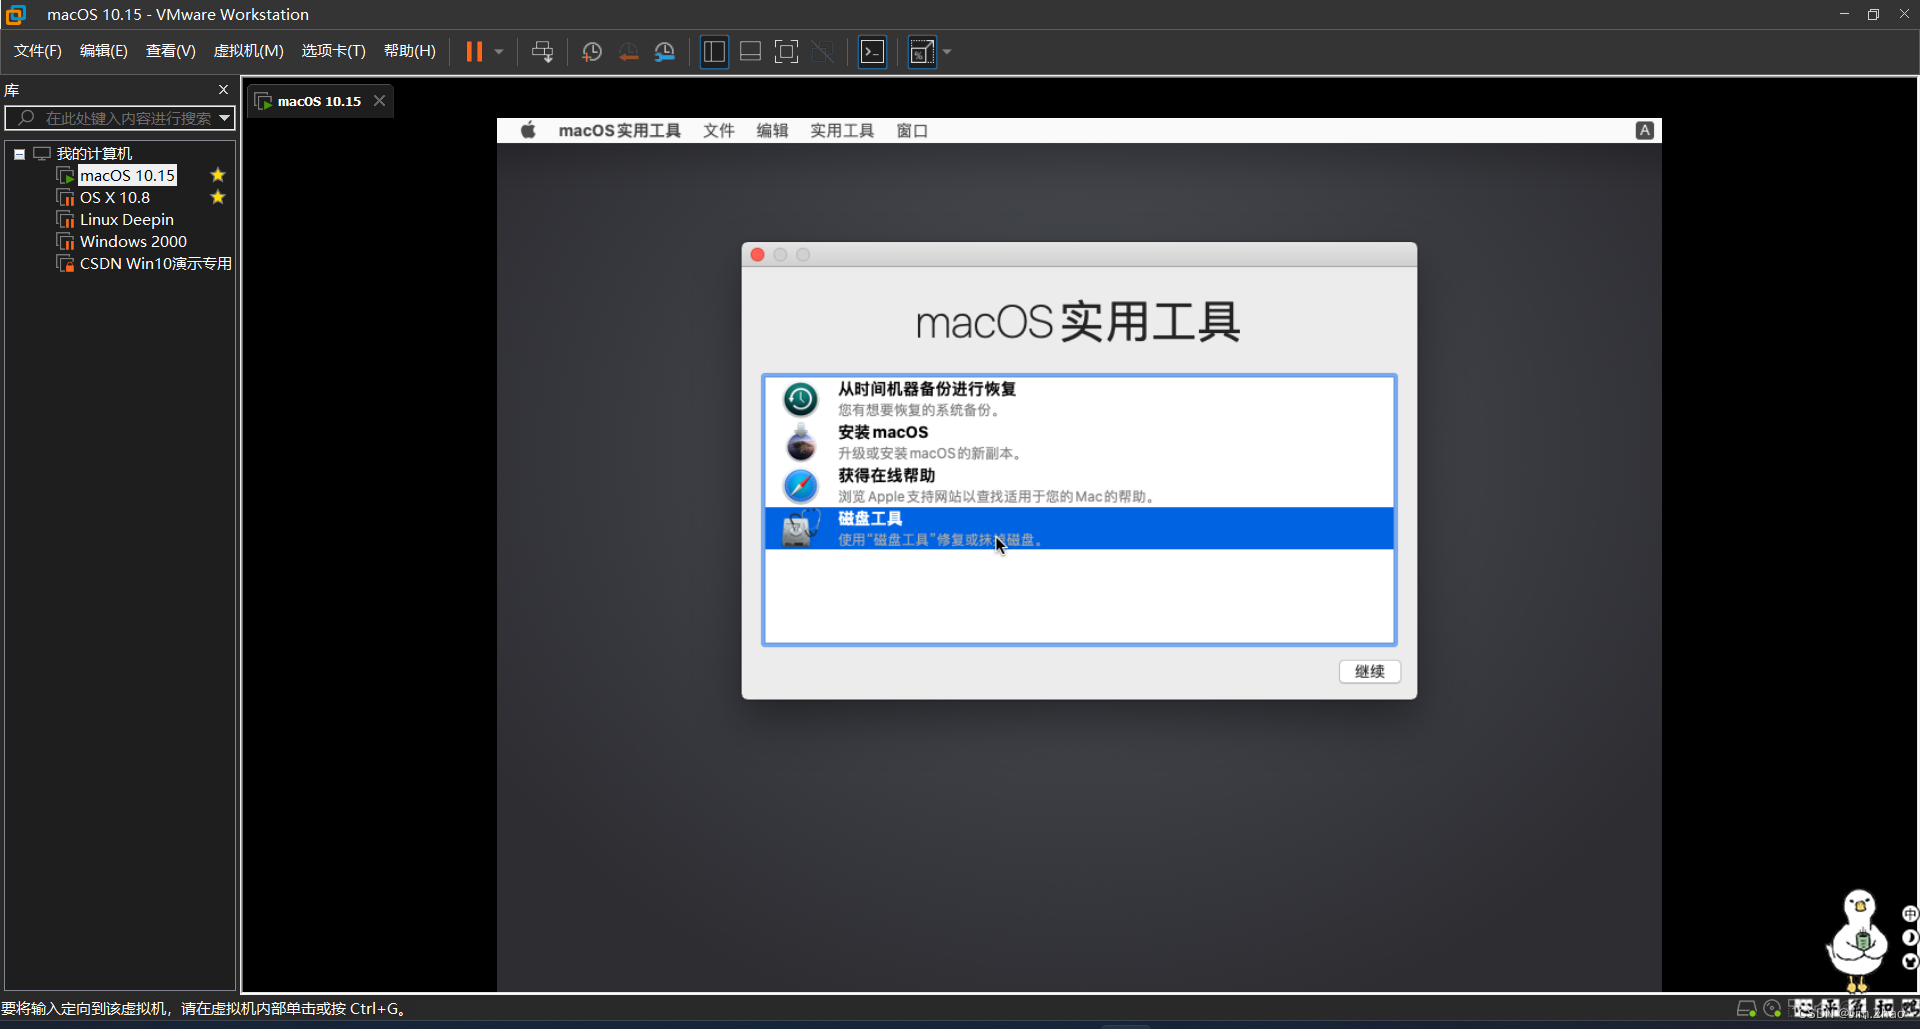This screenshot has width=1920, height=1029.
Task: Select 从时间机器备份进行恢复 option
Action: coord(1079,399)
